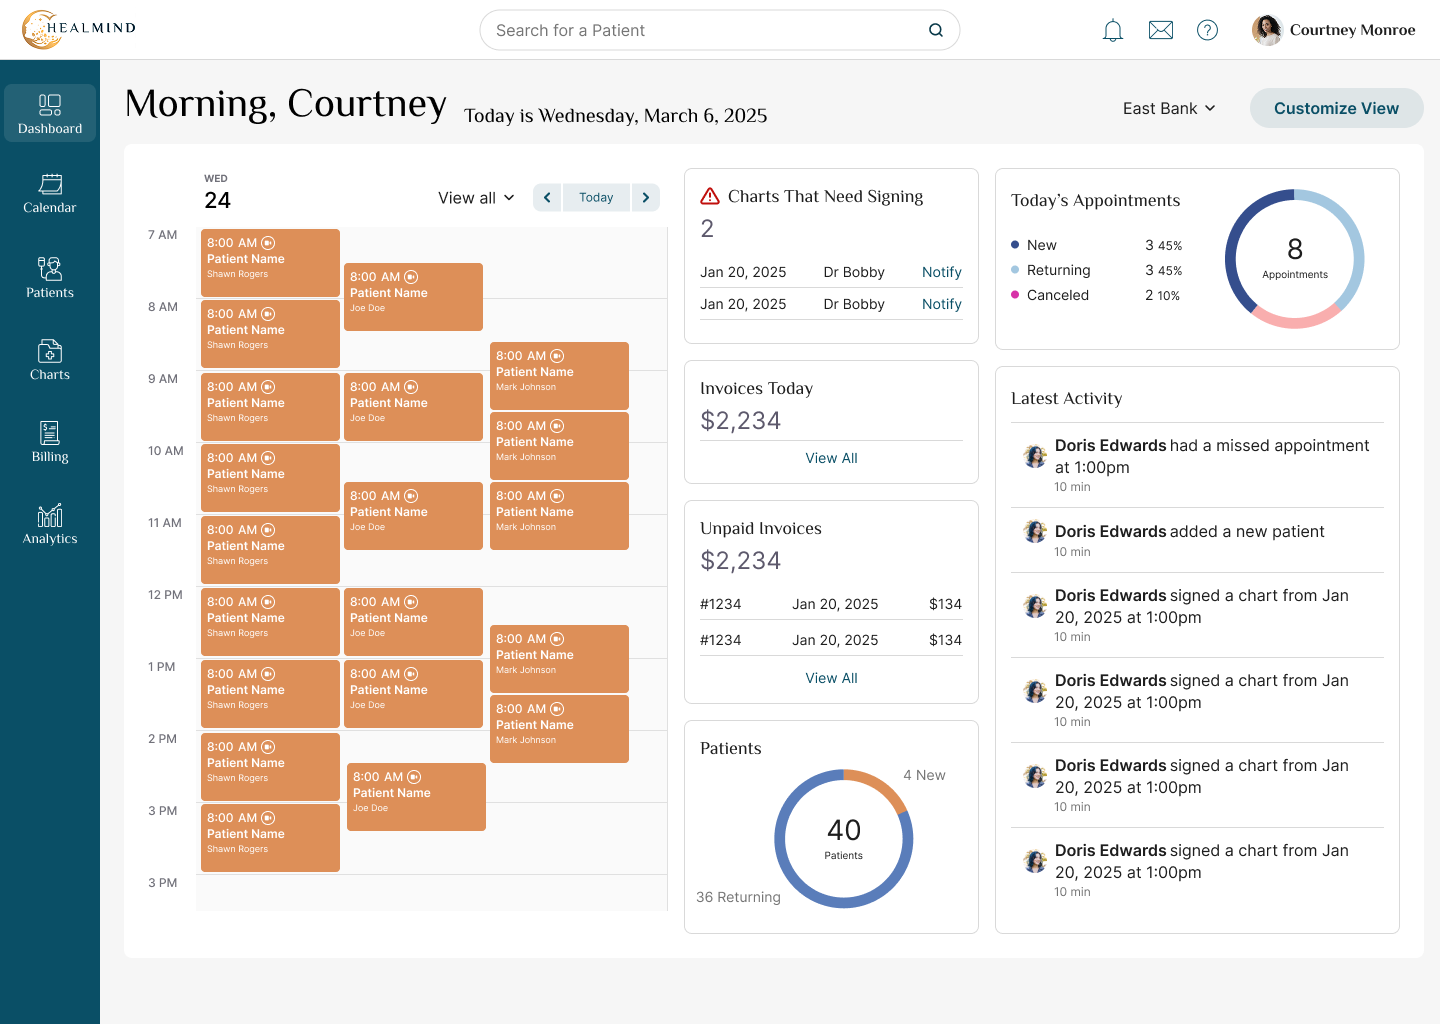Select the Dashboard sidebar item
Viewport: 1440px width, 1024px height.
[x=50, y=113]
